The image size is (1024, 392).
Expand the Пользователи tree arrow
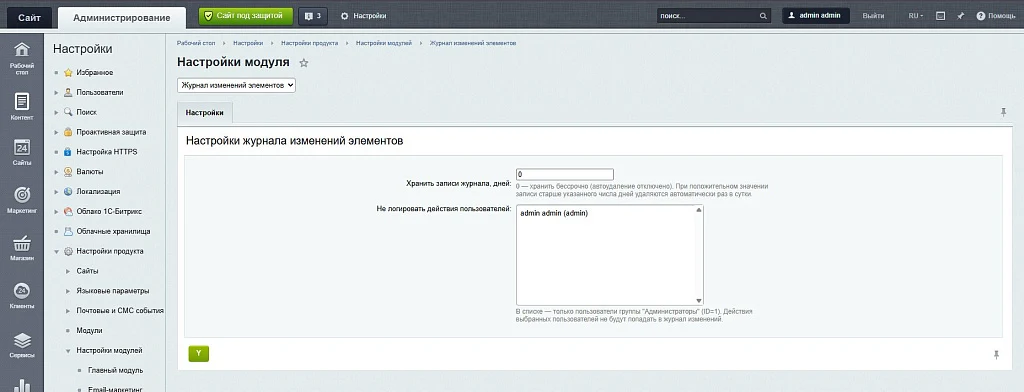(57, 93)
